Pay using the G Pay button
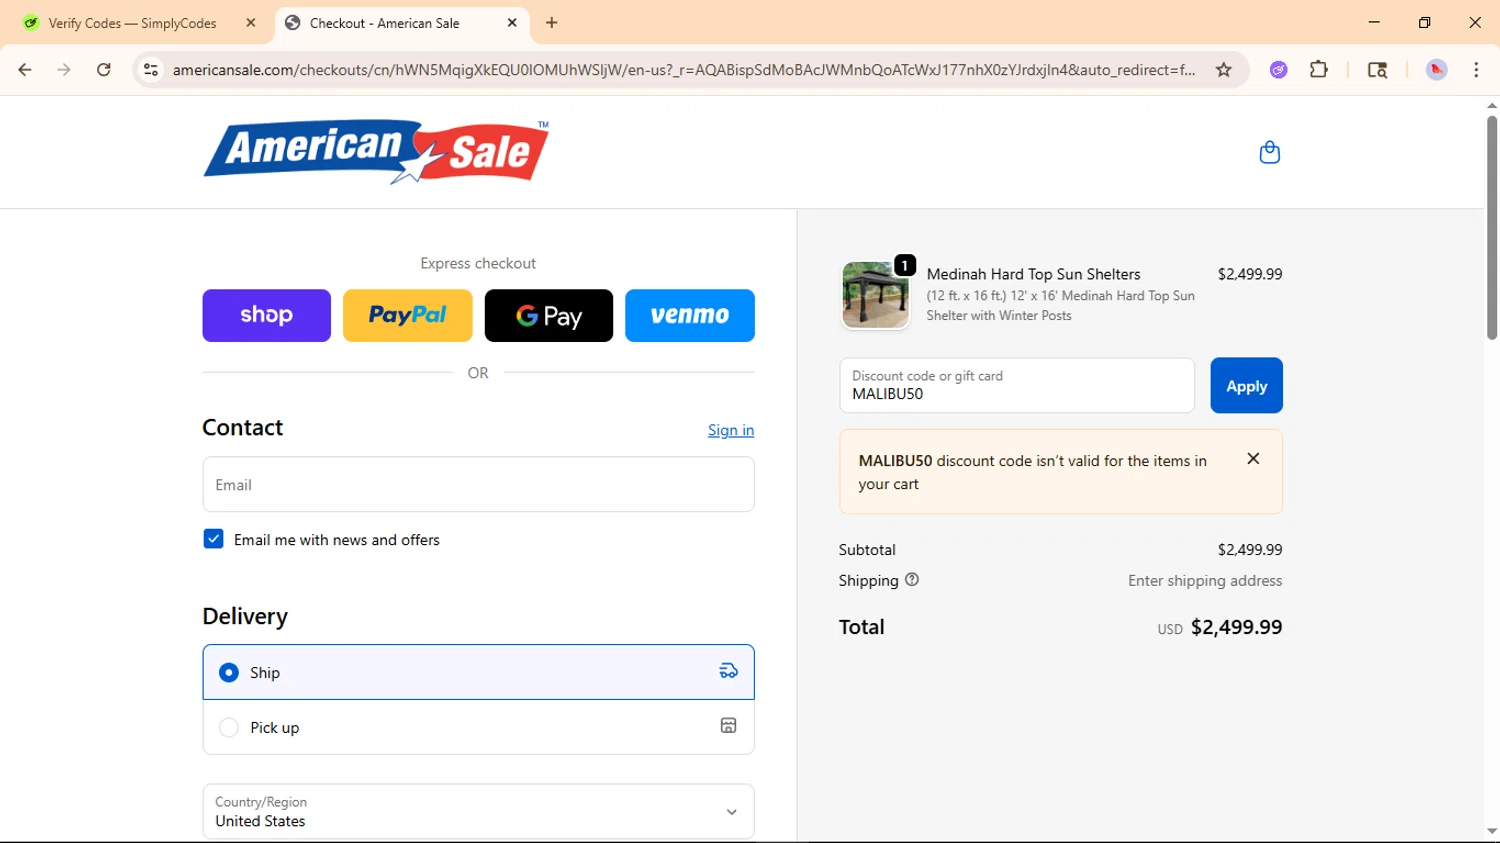The image size is (1500, 843). click(x=549, y=315)
